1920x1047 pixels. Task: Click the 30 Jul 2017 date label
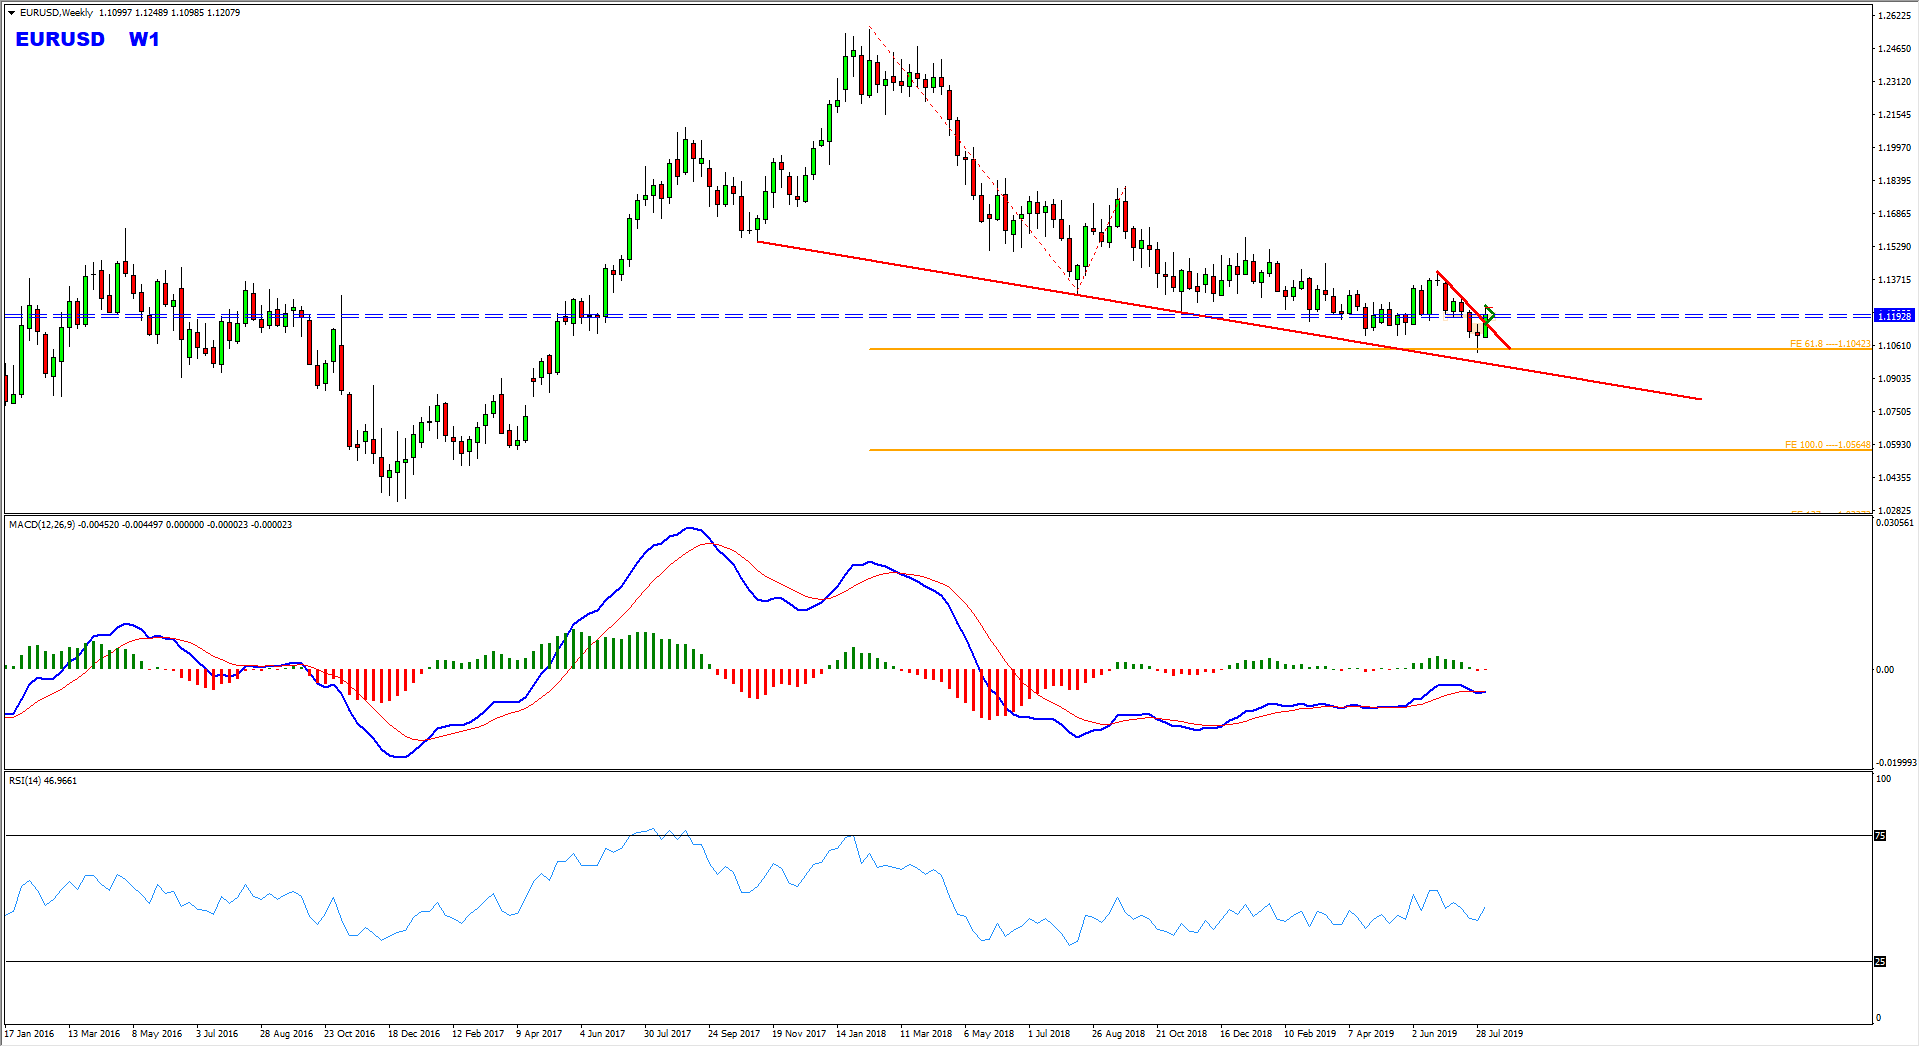(668, 1033)
